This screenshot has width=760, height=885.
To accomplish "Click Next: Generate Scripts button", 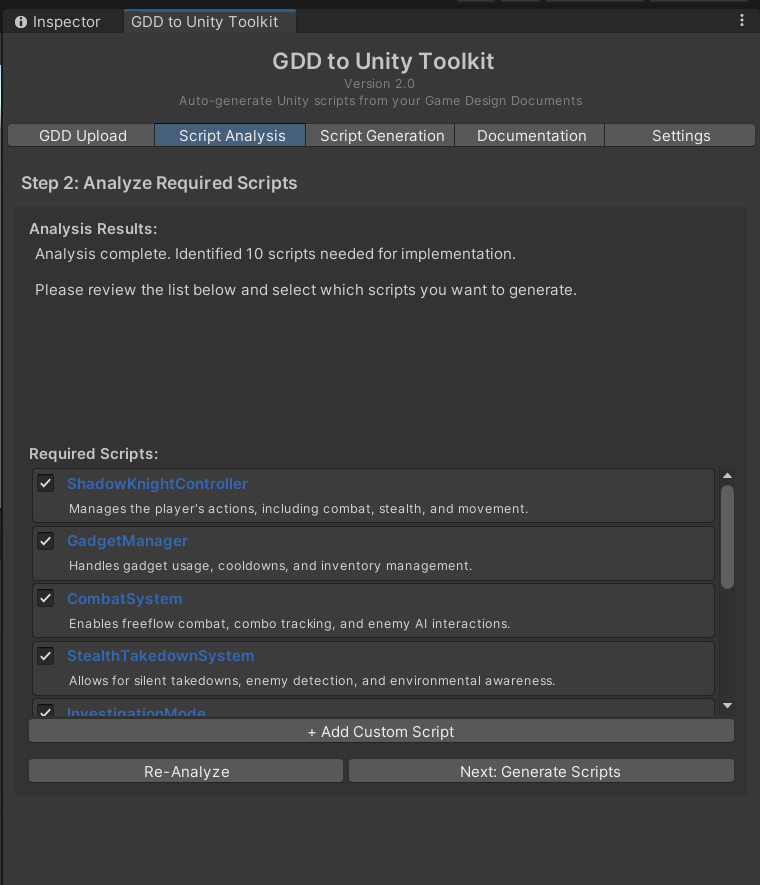I will click(540, 771).
